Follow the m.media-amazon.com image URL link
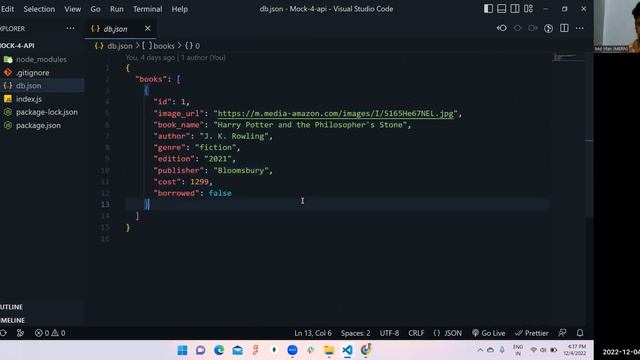Screen dimensions: 640x360 [x=336, y=113]
